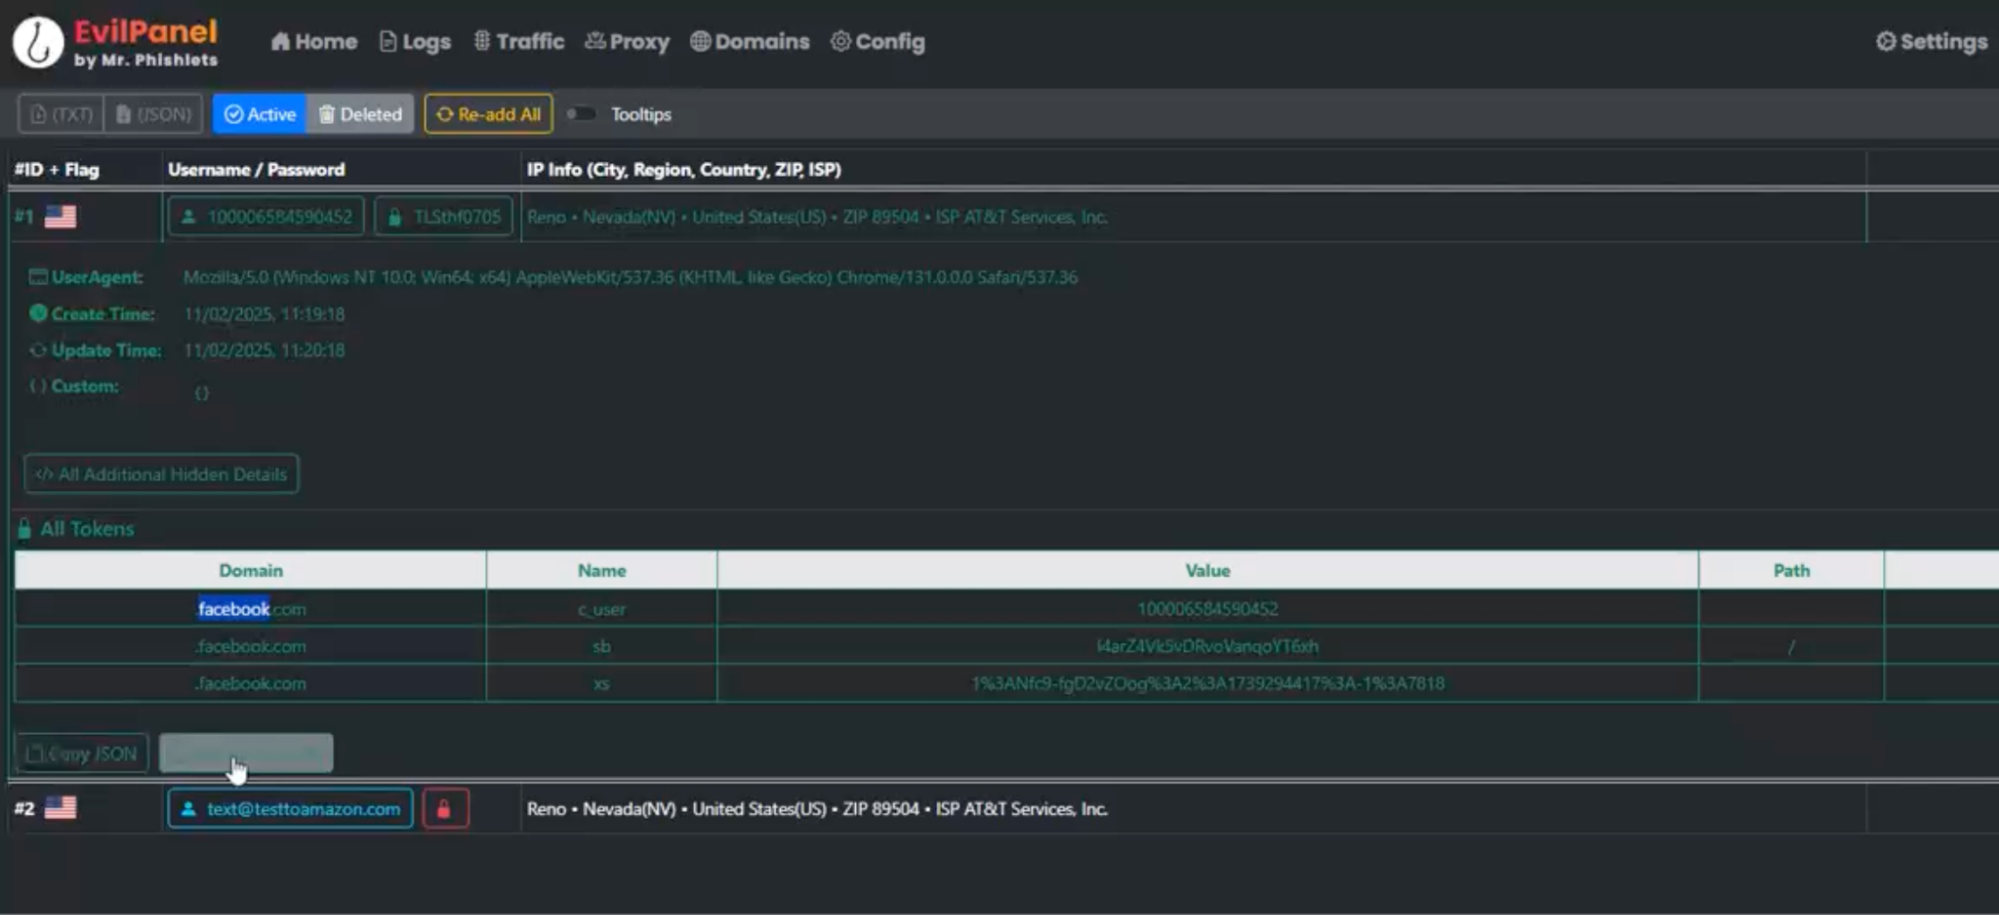The height and width of the screenshot is (915, 1999).
Task: Click the Re-add All button
Action: 488,114
